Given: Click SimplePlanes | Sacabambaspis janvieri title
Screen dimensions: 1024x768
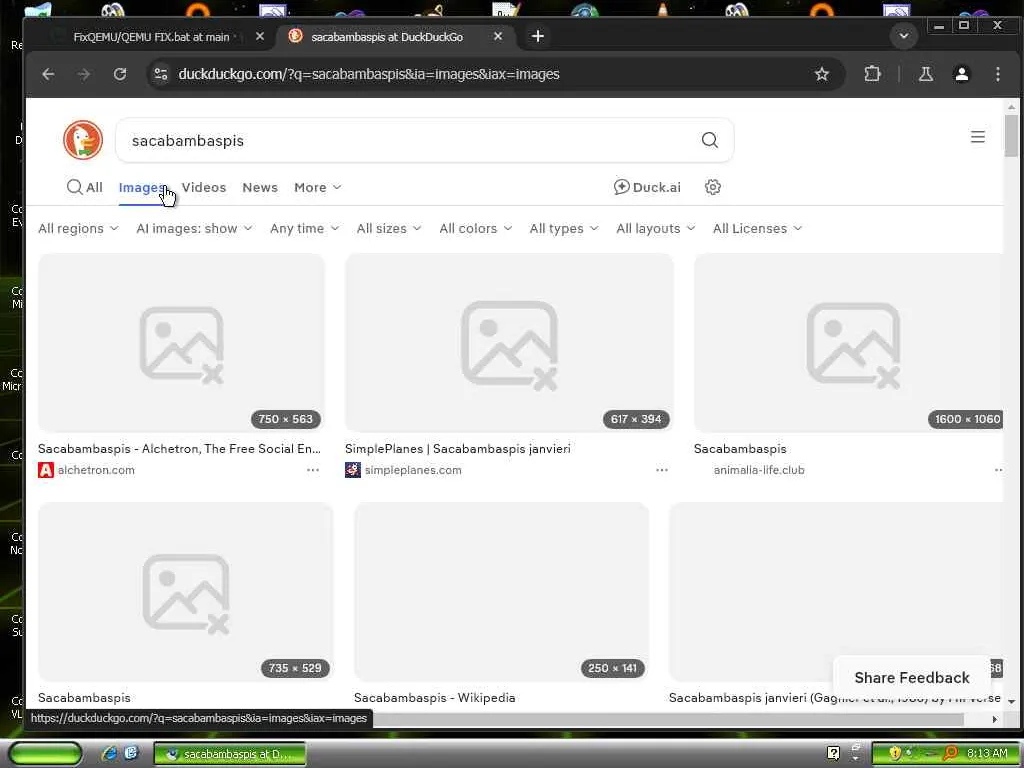Looking at the screenshot, I should 458,449.
